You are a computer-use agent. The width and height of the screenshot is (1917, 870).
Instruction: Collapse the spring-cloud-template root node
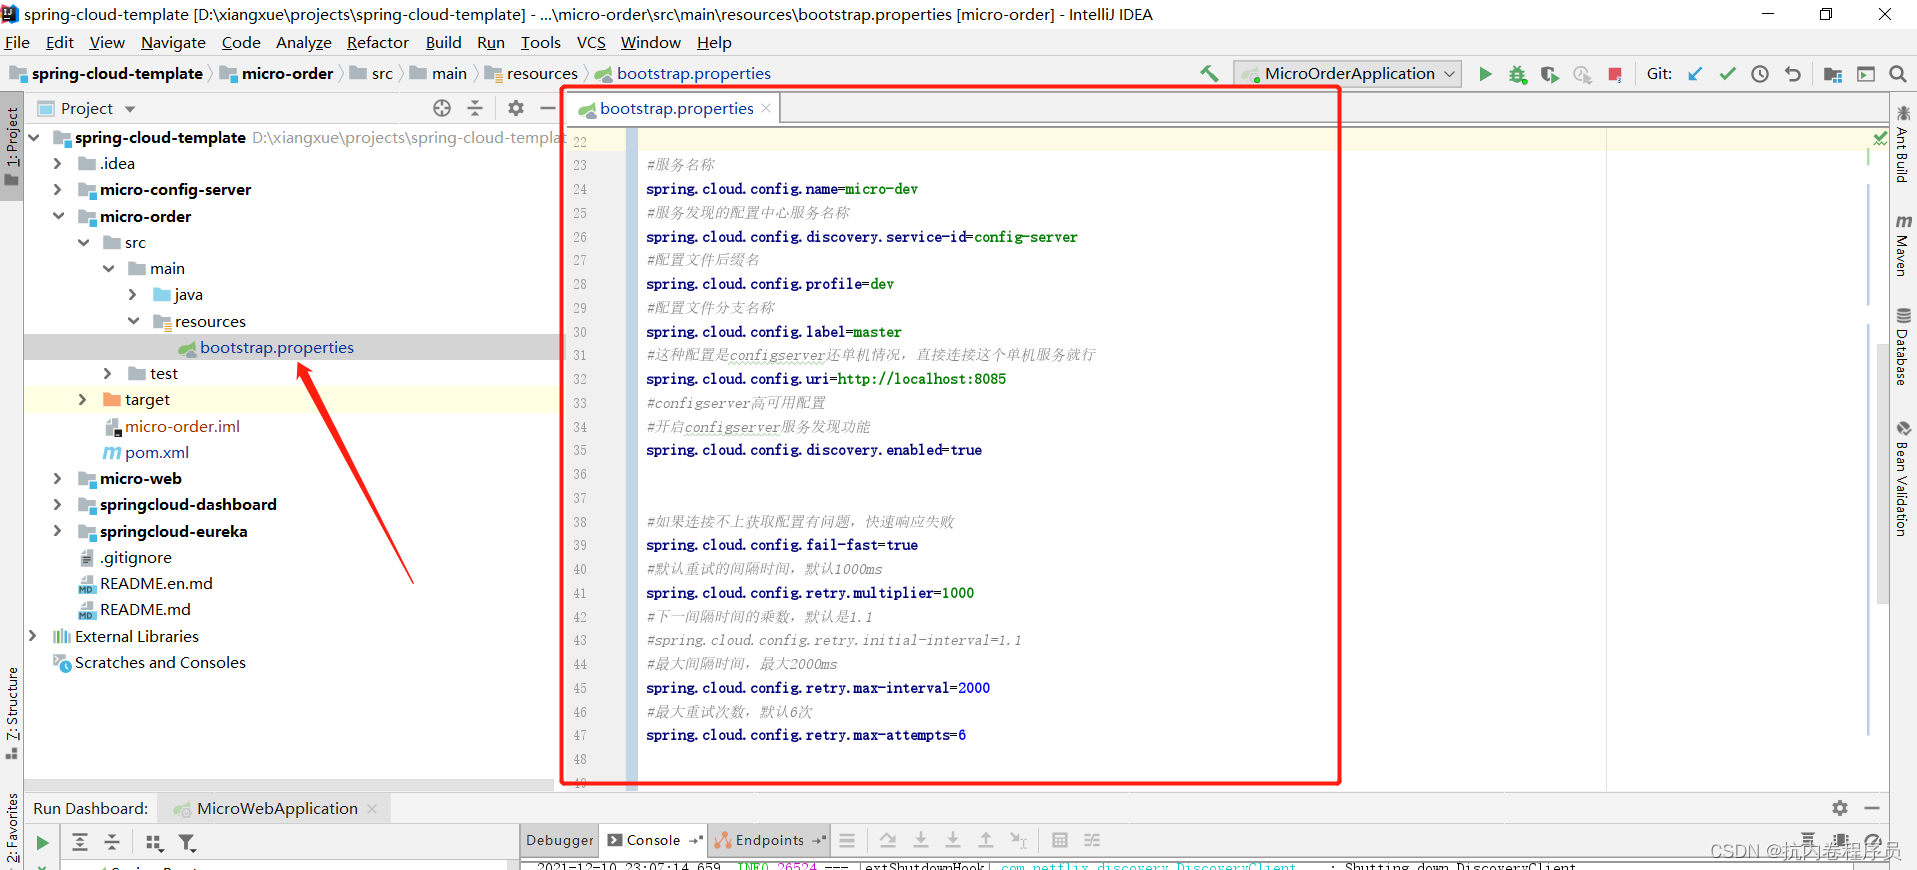click(34, 137)
